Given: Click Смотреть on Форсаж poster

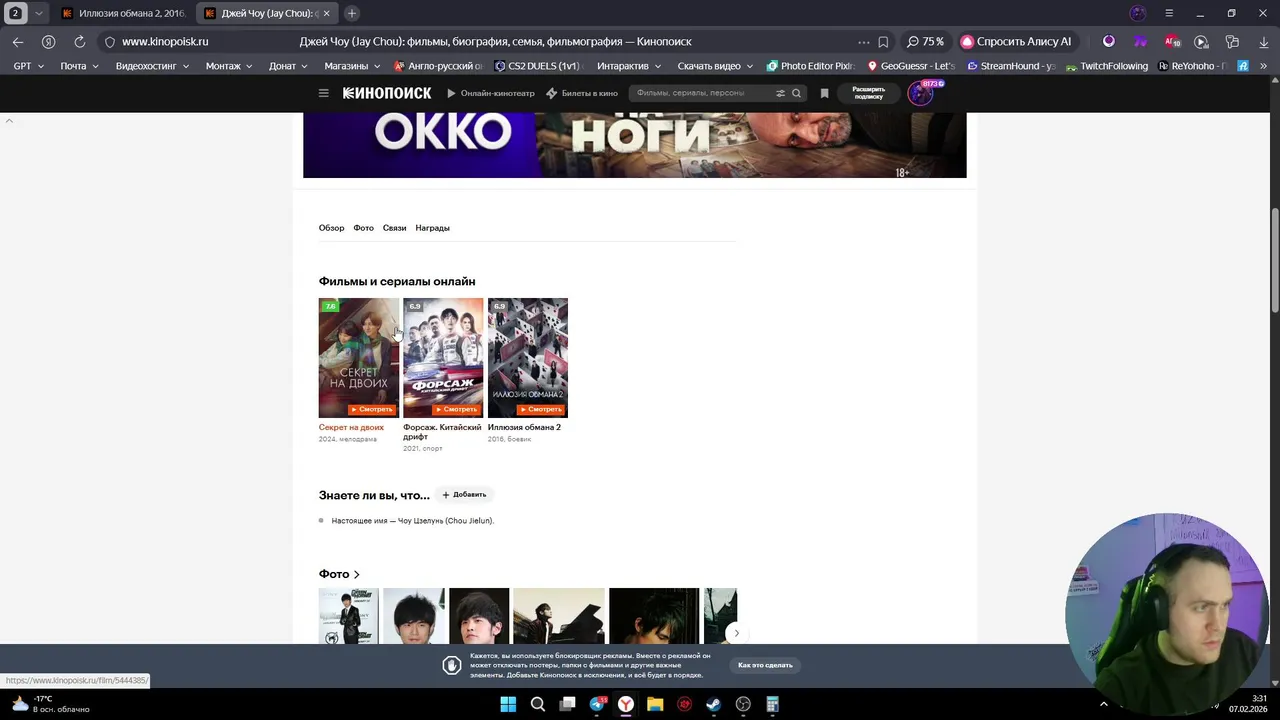Looking at the screenshot, I should (x=456, y=409).
